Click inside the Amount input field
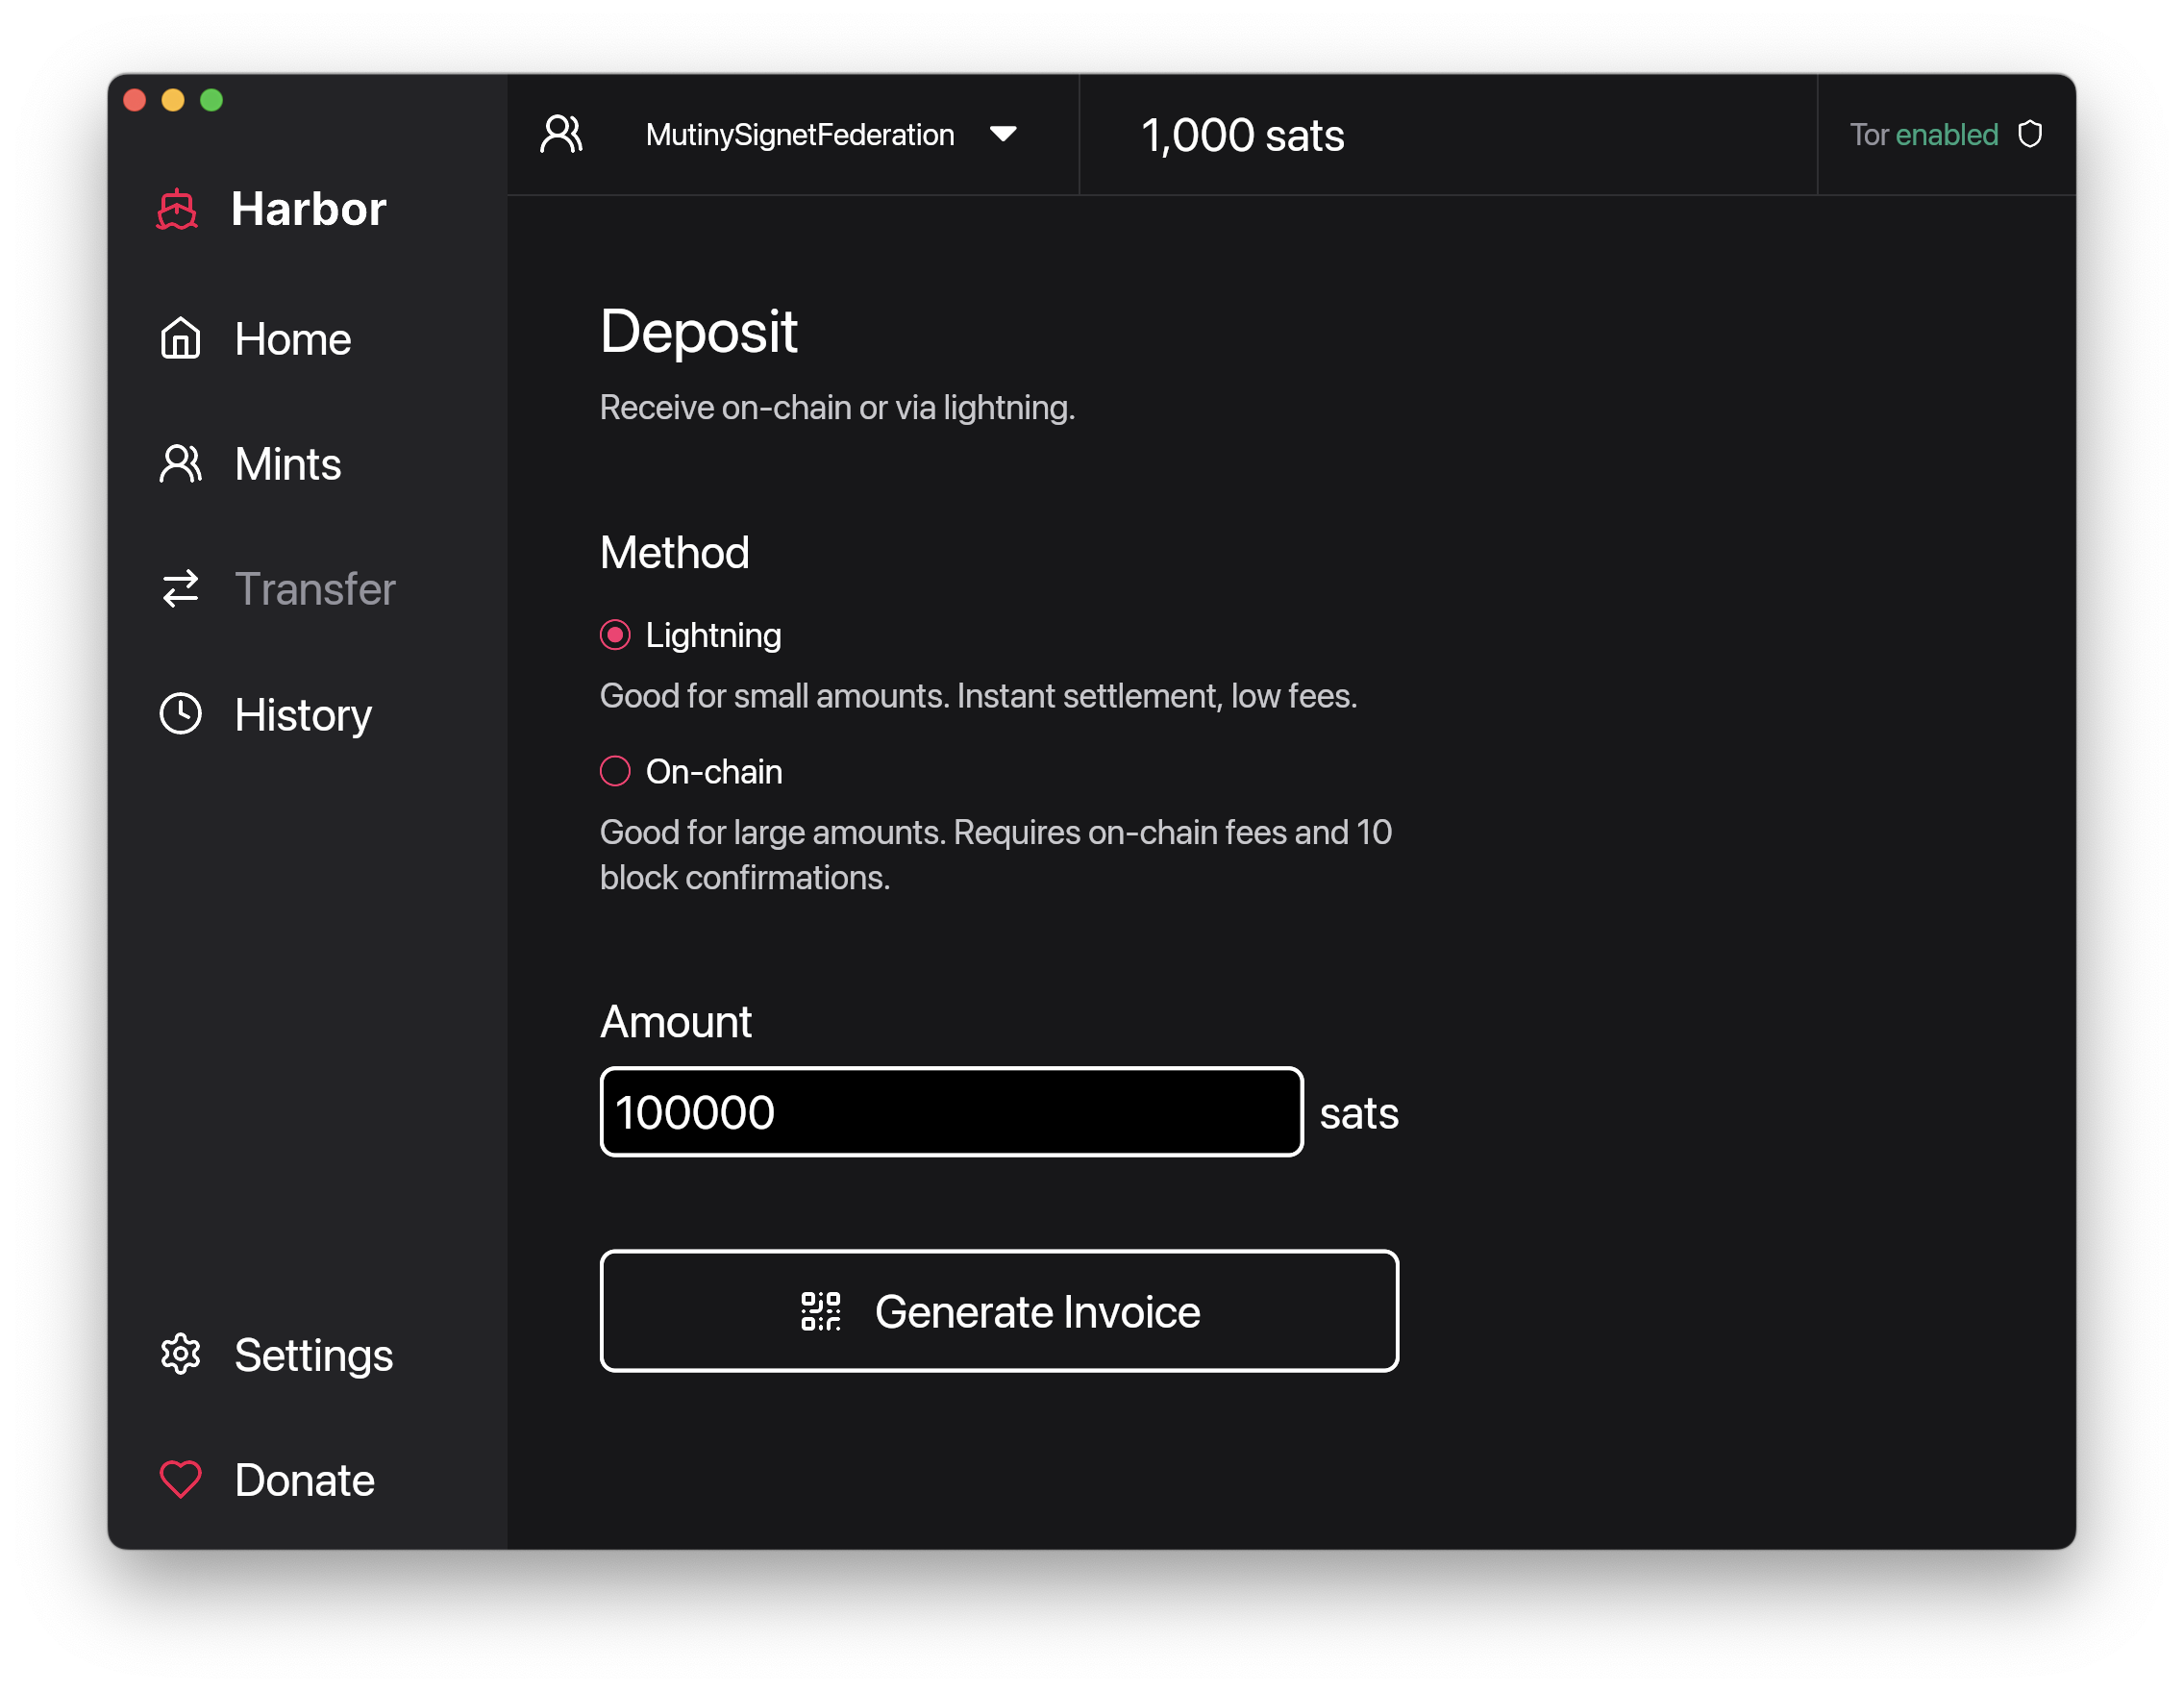This screenshot has height=1692, width=2184. pos(951,1112)
